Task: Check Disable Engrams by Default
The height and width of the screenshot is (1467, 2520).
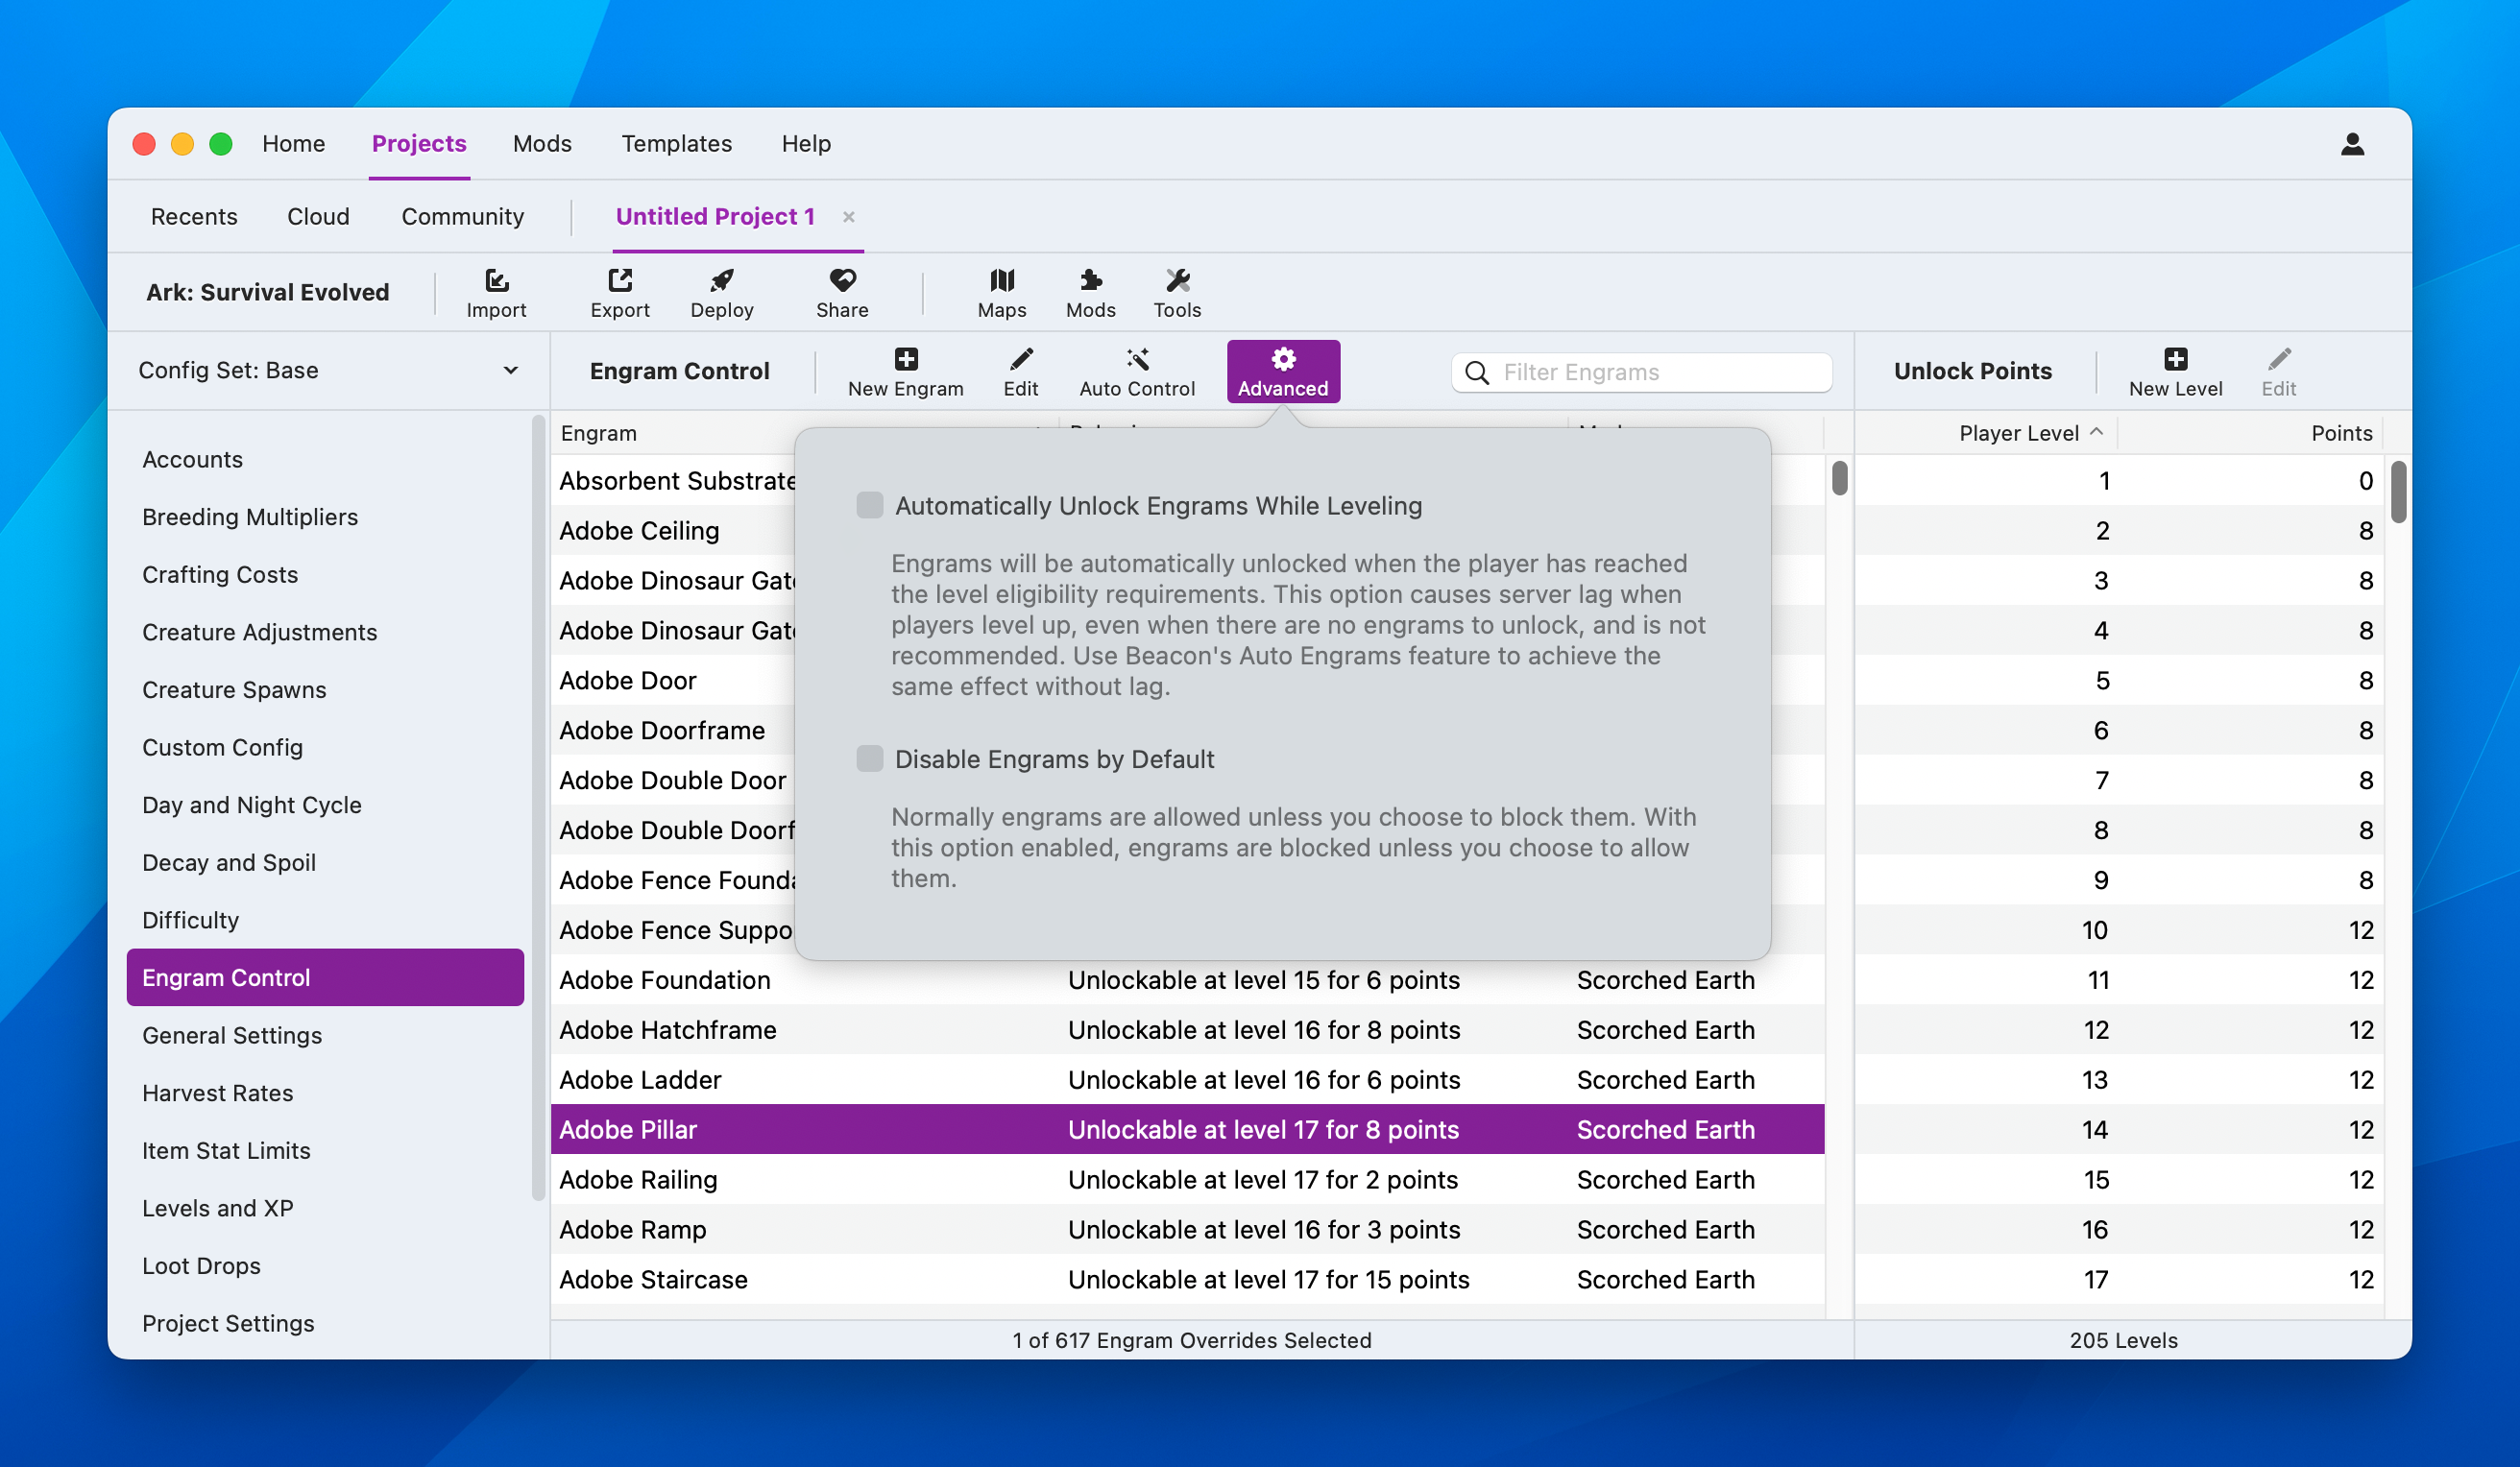Action: pos(870,759)
